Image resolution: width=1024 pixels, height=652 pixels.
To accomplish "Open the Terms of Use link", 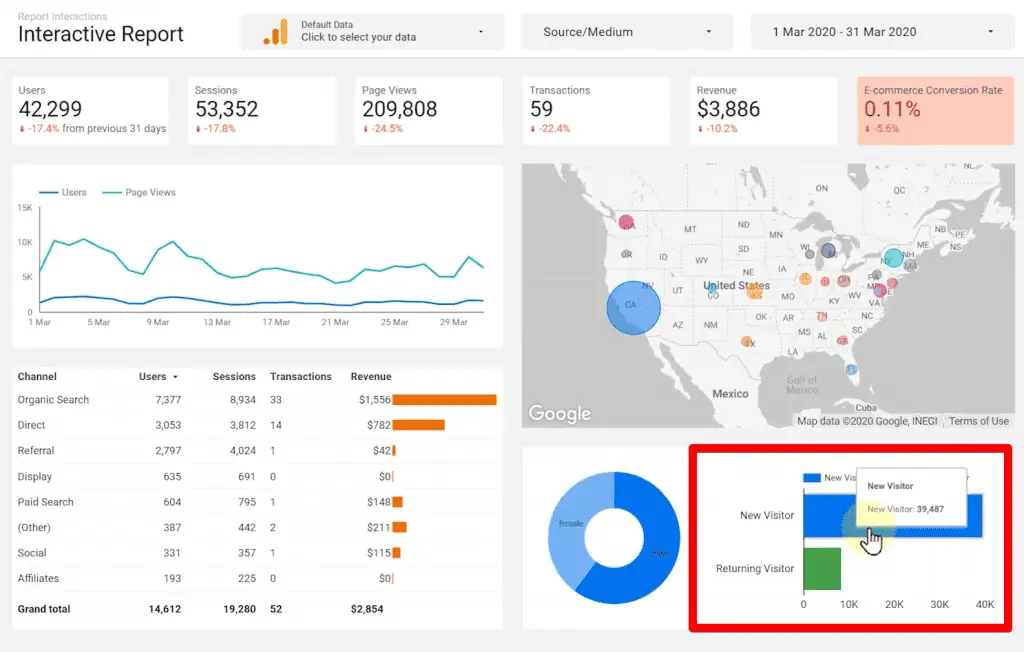I will coord(977,421).
